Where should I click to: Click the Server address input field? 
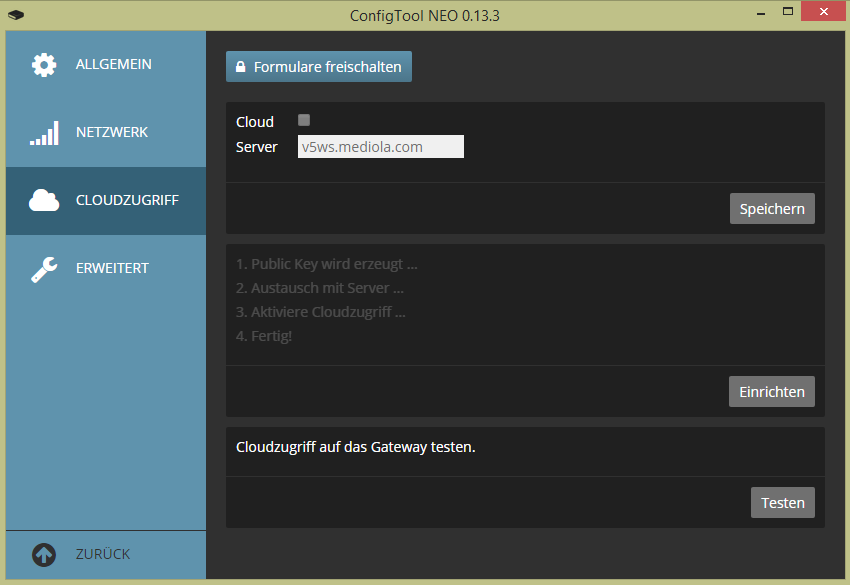pyautogui.click(x=380, y=147)
